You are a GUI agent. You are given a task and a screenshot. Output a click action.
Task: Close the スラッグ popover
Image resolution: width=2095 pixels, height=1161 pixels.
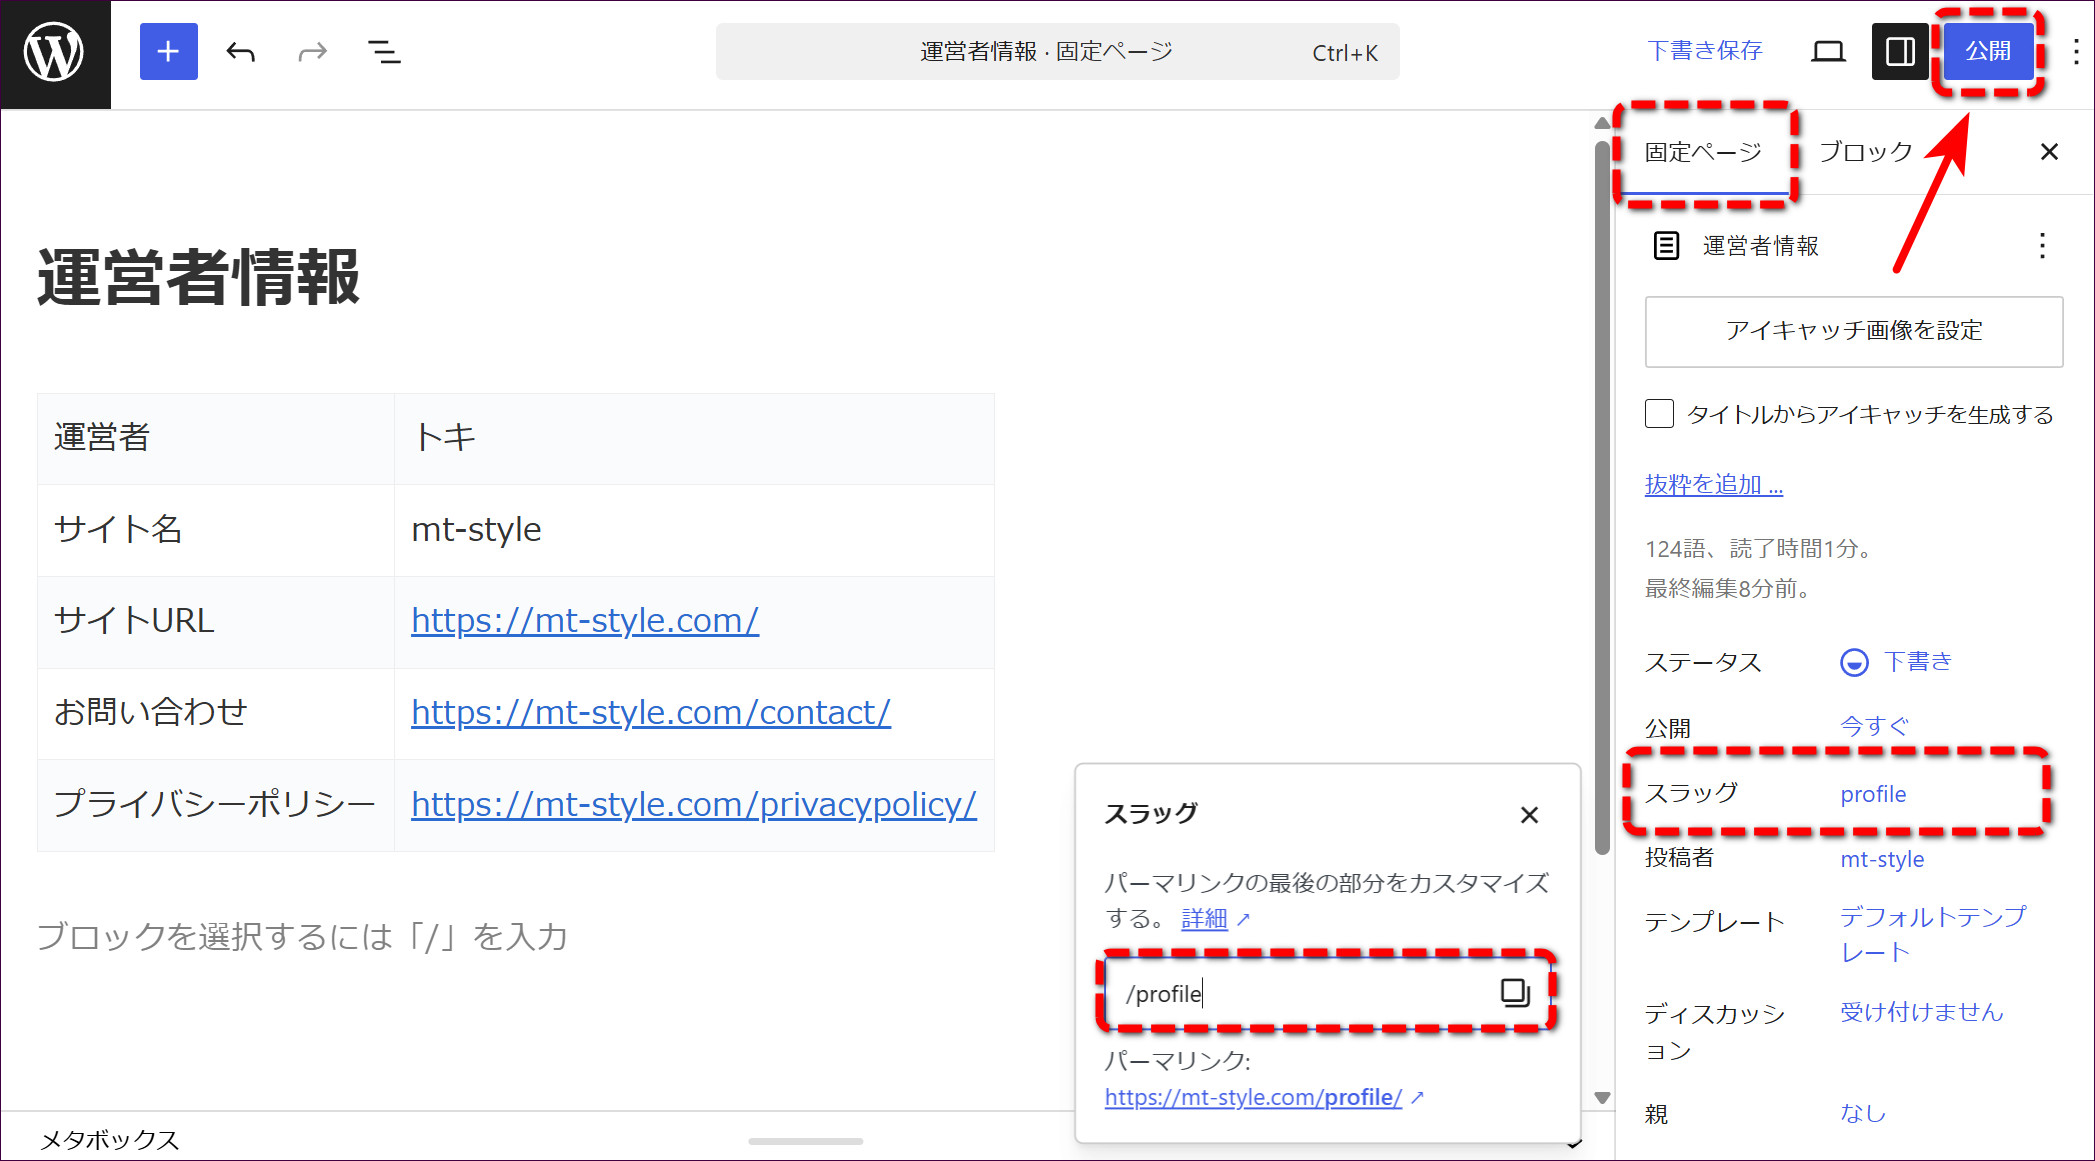tap(1529, 815)
